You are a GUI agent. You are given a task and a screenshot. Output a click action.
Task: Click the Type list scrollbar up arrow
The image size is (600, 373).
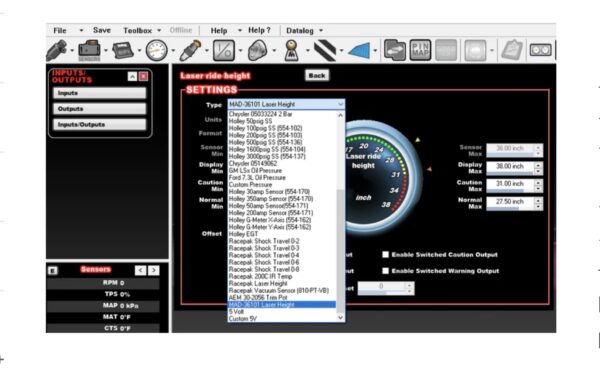341,115
